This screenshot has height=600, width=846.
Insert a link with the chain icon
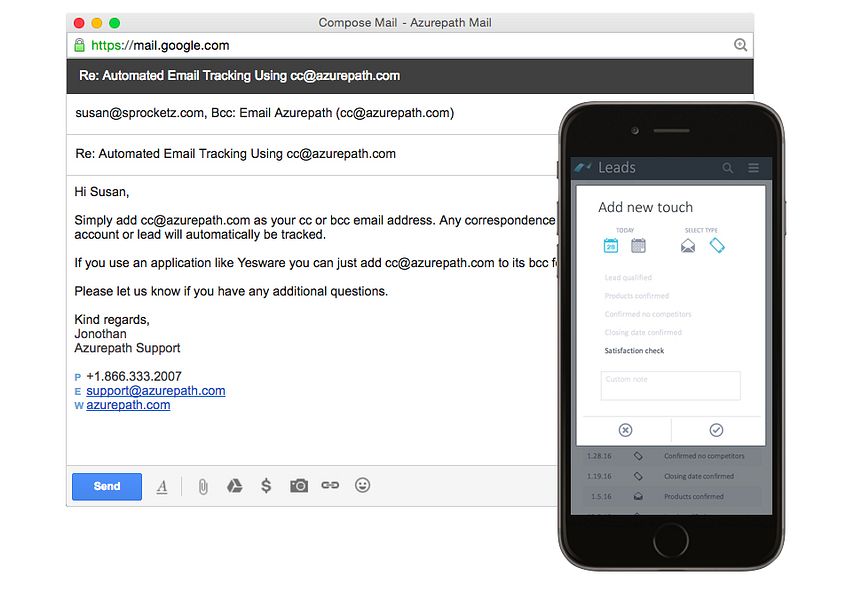pyautogui.click(x=330, y=485)
